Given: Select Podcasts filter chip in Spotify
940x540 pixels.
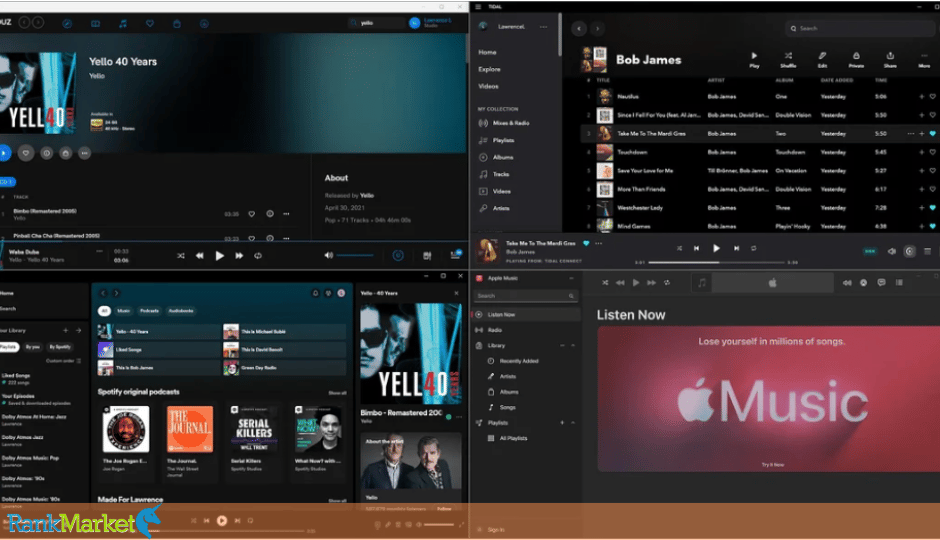Looking at the screenshot, I should (149, 310).
